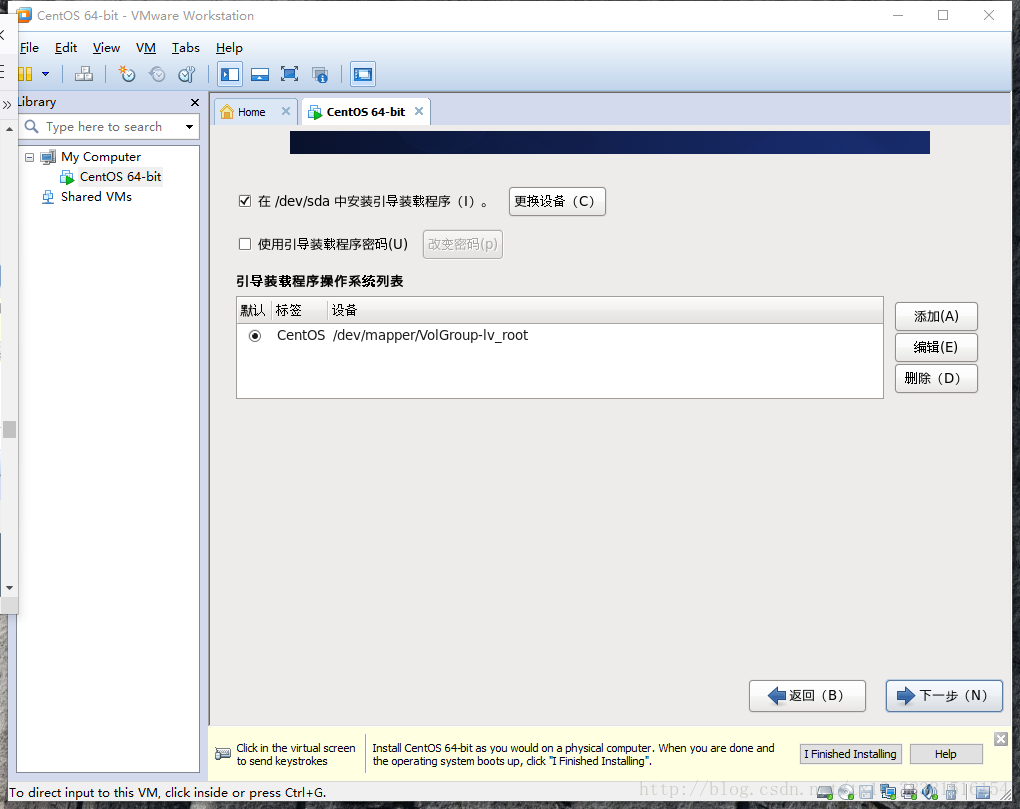Screen dimensions: 1020x809
Task: Close the Library panel
Action: point(195,102)
